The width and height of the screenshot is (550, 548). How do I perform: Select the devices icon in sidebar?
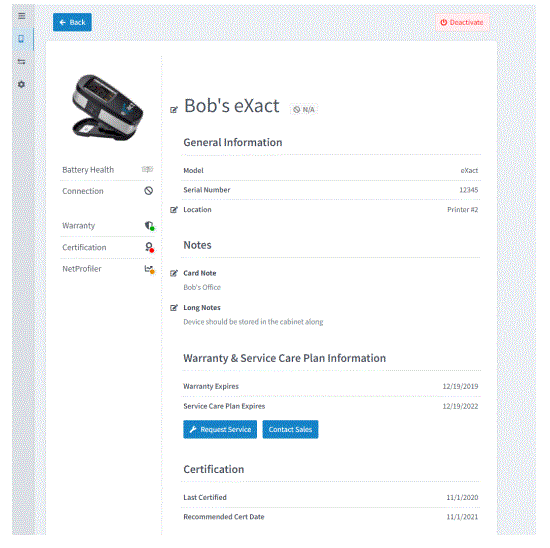pos(21,39)
